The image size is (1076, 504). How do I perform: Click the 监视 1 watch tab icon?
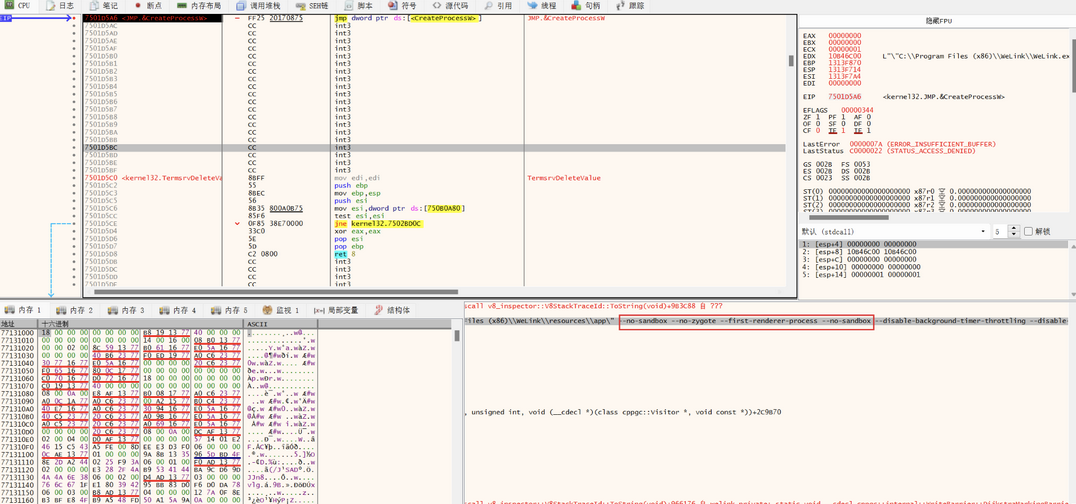268,310
